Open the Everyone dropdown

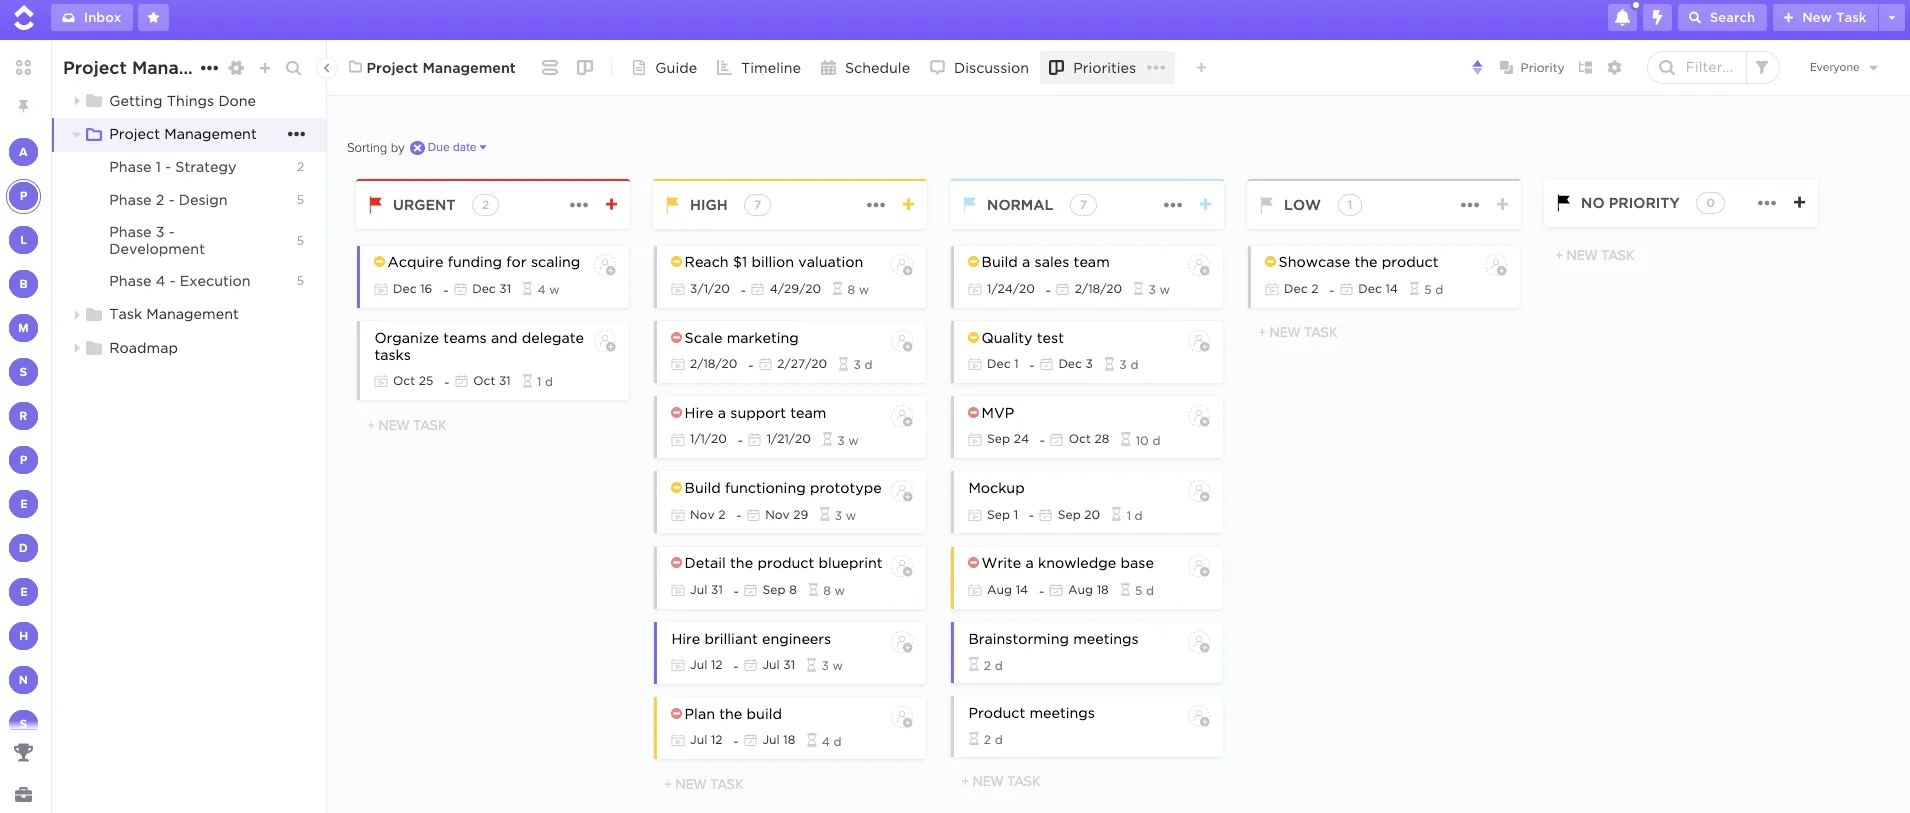tap(1843, 67)
